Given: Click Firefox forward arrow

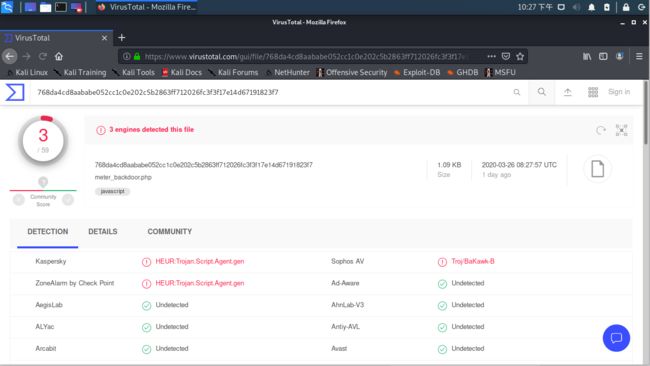Looking at the screenshot, I should pyautogui.click(x=27, y=56).
